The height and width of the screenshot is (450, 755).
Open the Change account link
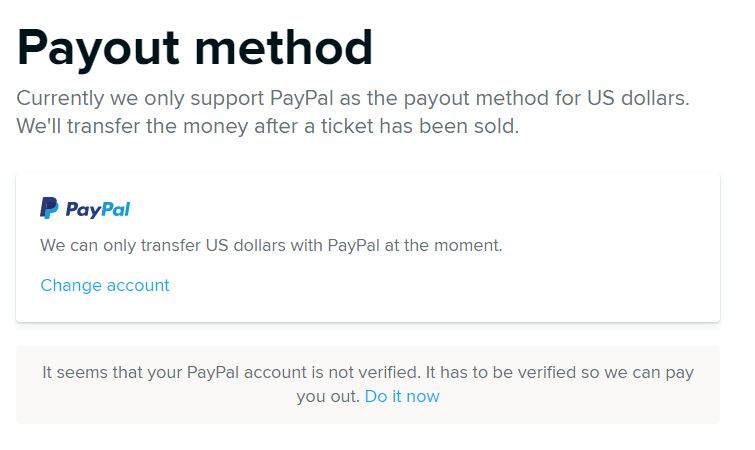pyautogui.click(x=105, y=285)
